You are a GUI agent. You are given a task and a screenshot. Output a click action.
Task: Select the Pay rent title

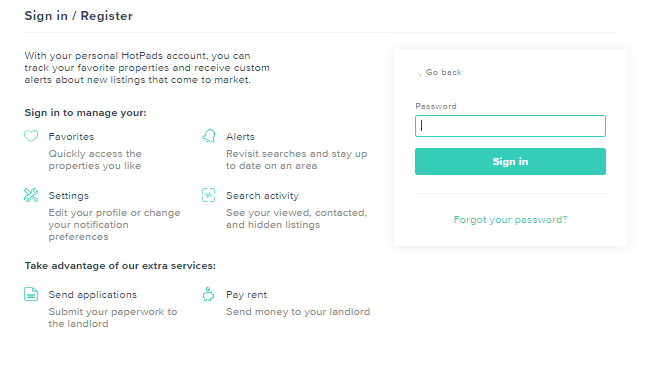pos(246,295)
